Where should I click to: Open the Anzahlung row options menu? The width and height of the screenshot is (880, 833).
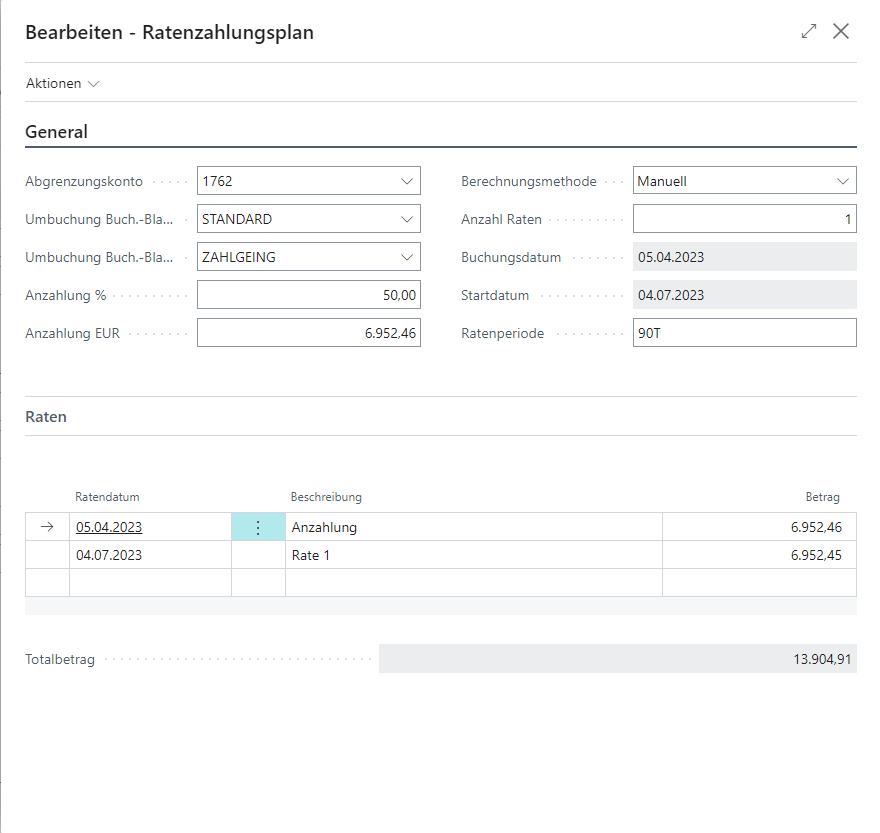click(258, 527)
